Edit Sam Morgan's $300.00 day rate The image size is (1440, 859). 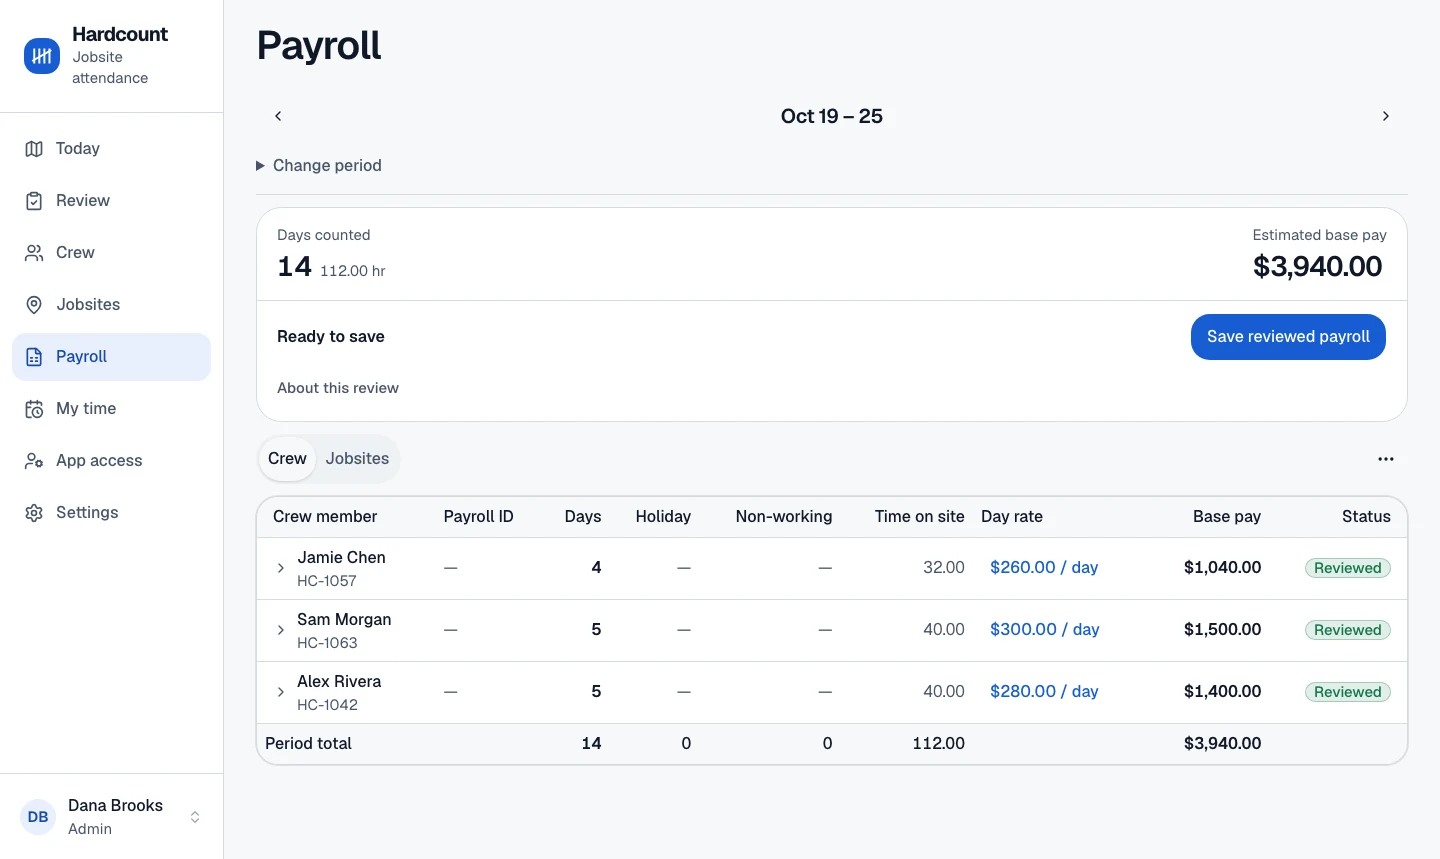click(1044, 630)
